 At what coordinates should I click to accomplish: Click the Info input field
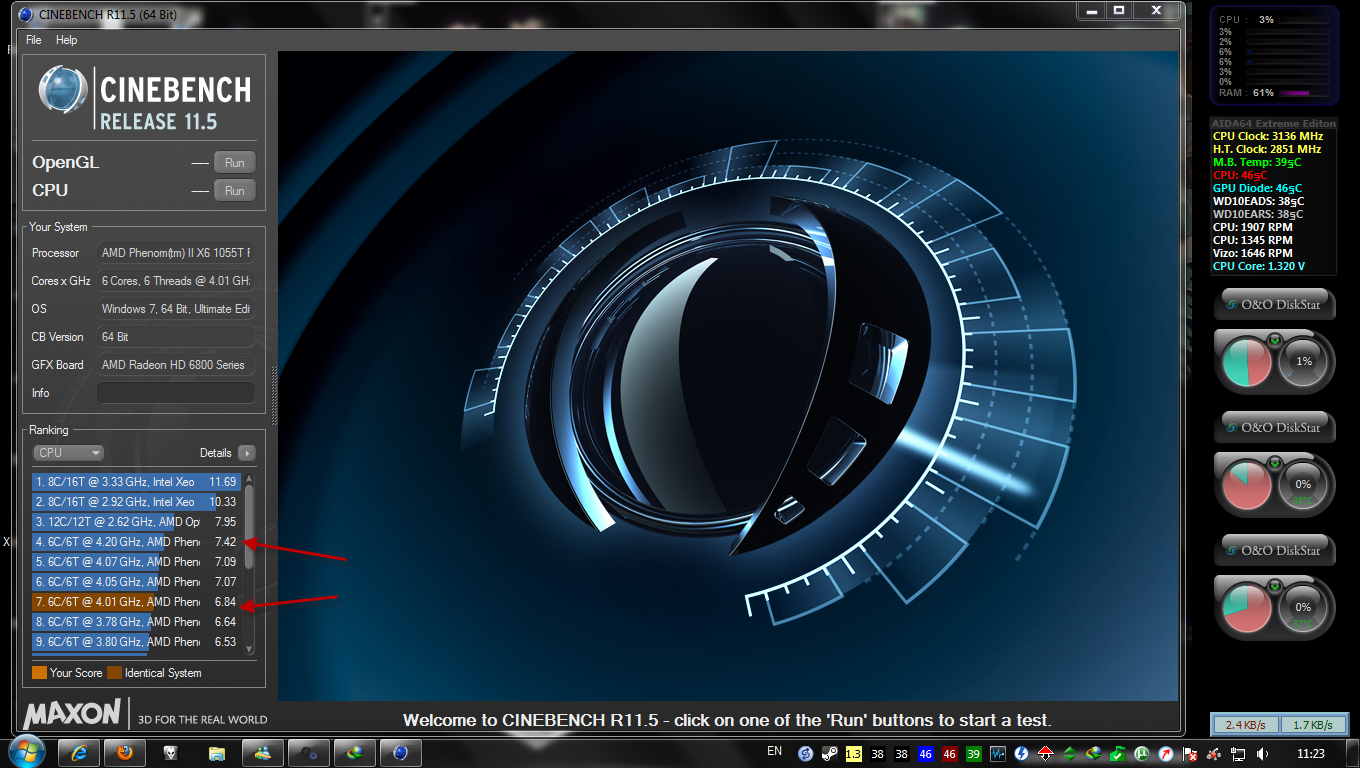(x=176, y=393)
